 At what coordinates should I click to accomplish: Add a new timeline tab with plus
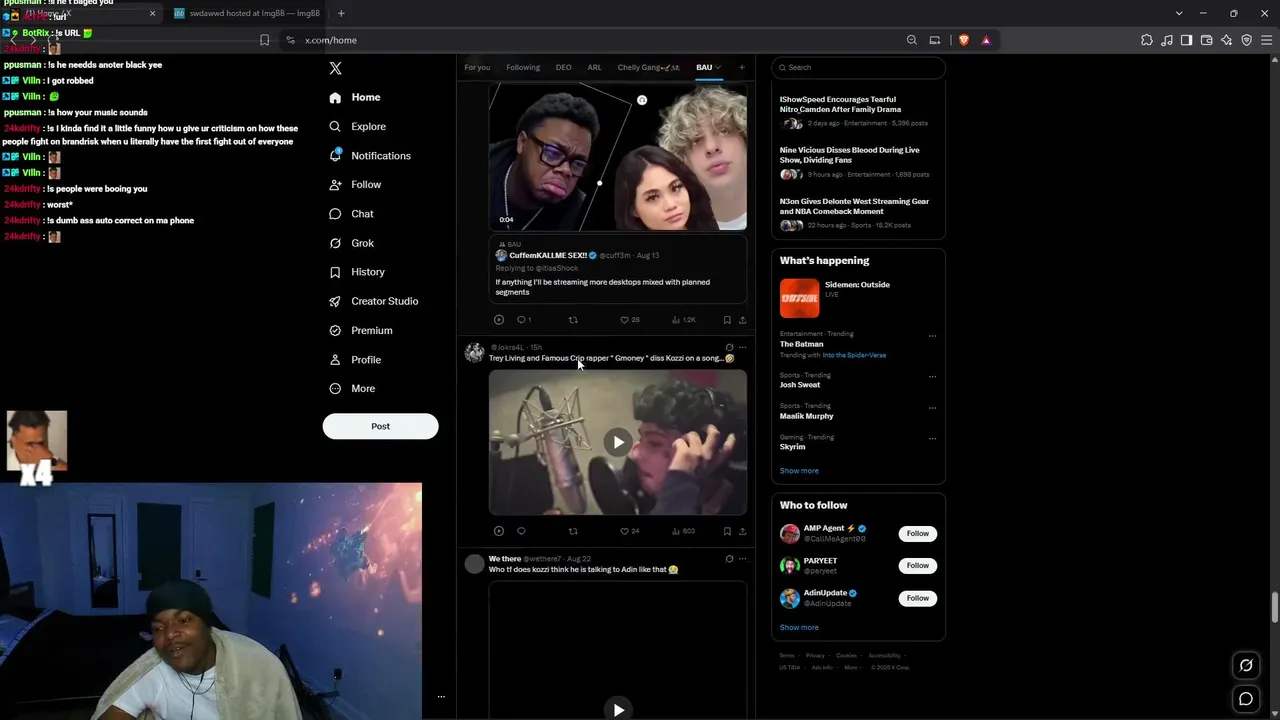(x=741, y=67)
